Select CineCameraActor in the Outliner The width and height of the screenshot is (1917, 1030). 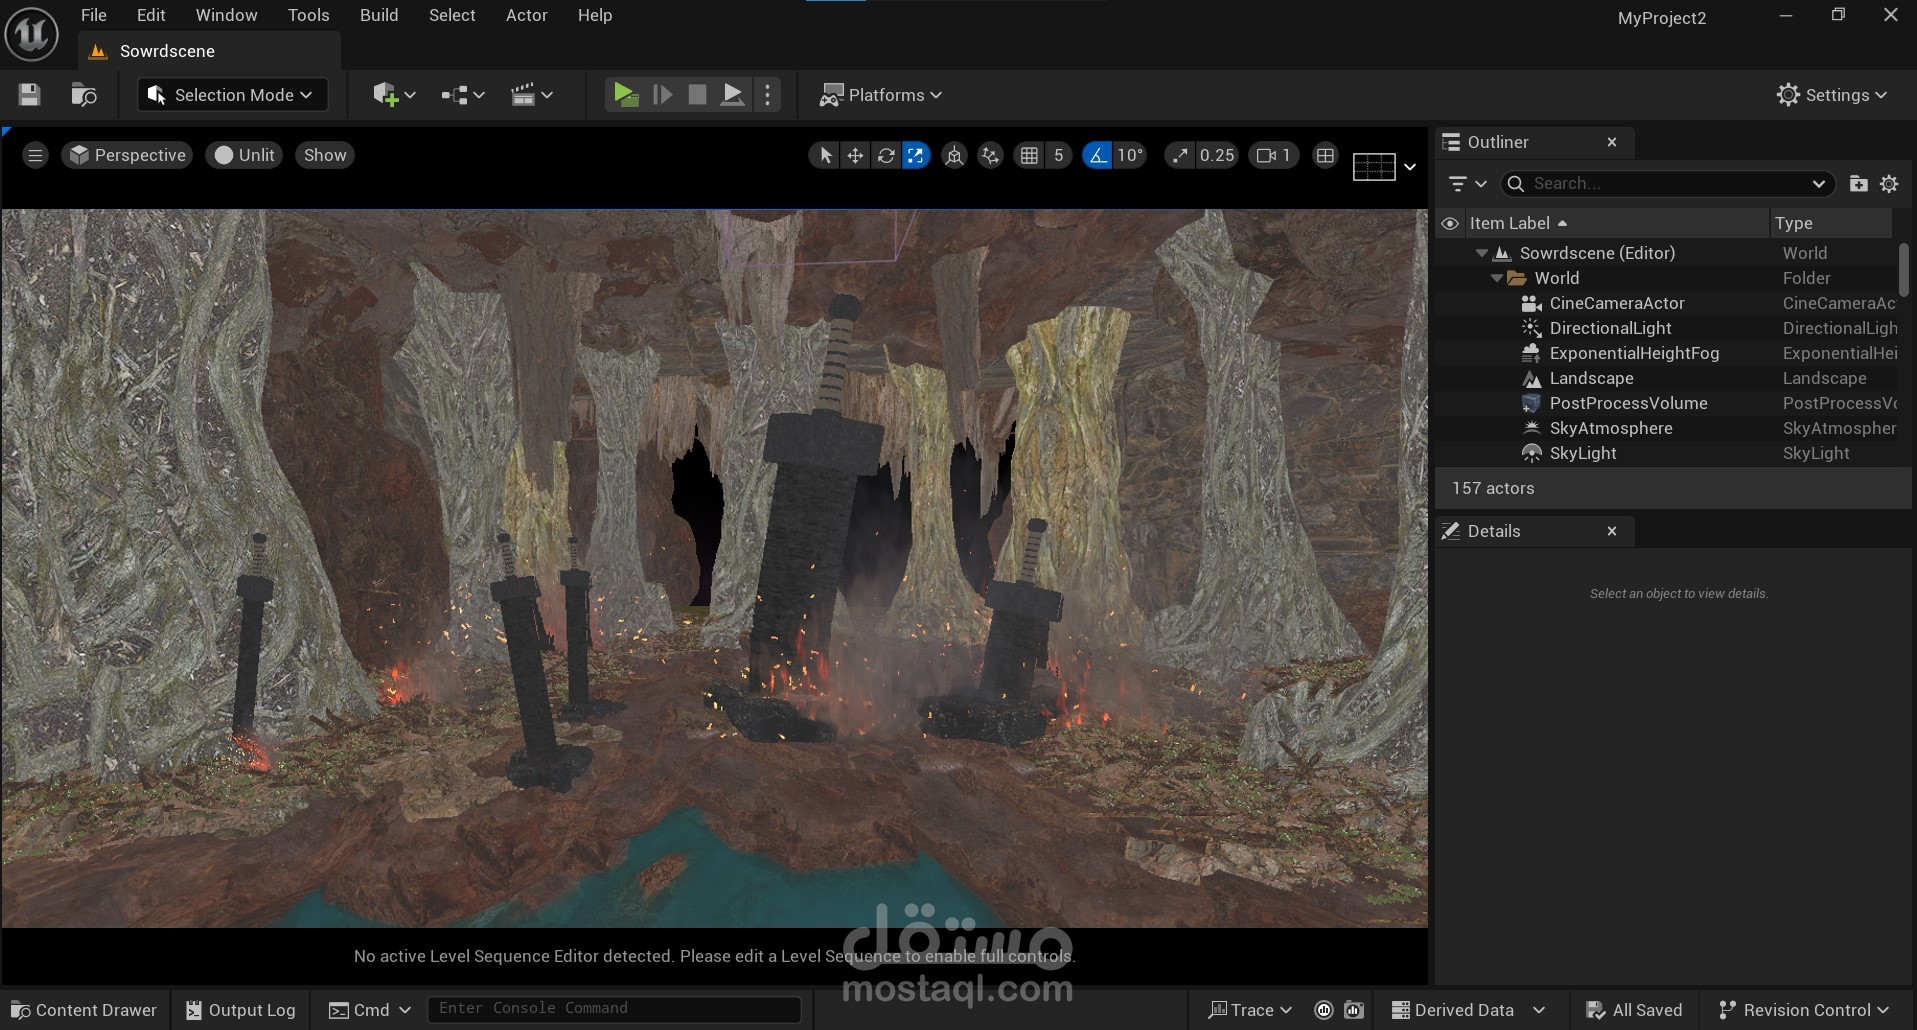pos(1616,303)
